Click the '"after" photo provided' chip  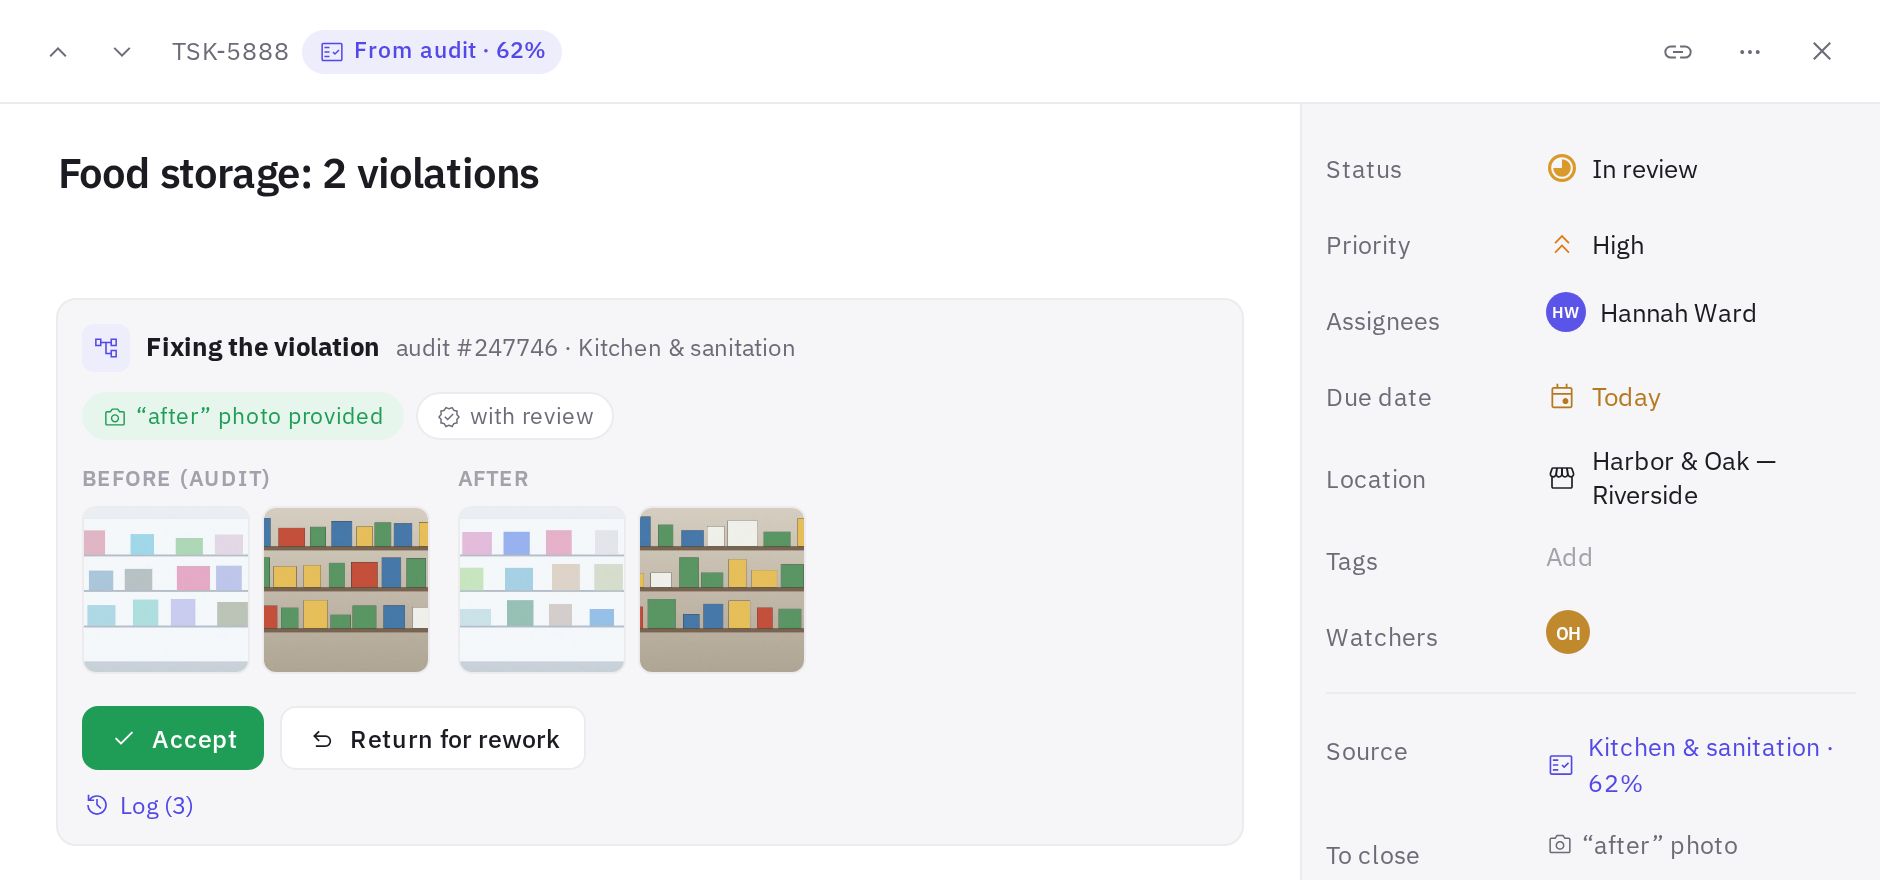point(243,416)
